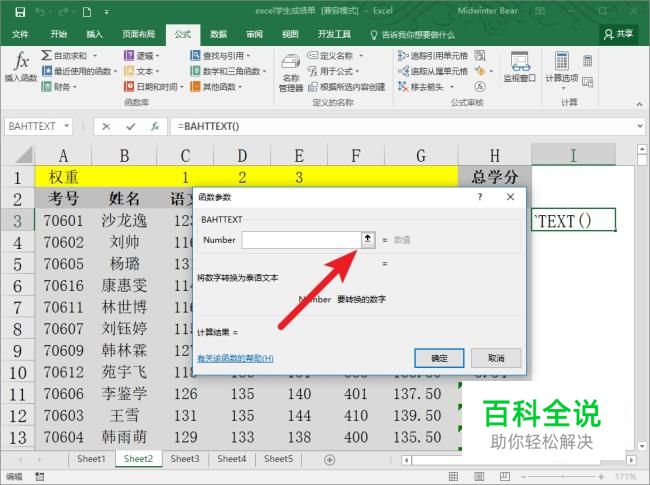Toggle Show Formulas icon

(480, 56)
